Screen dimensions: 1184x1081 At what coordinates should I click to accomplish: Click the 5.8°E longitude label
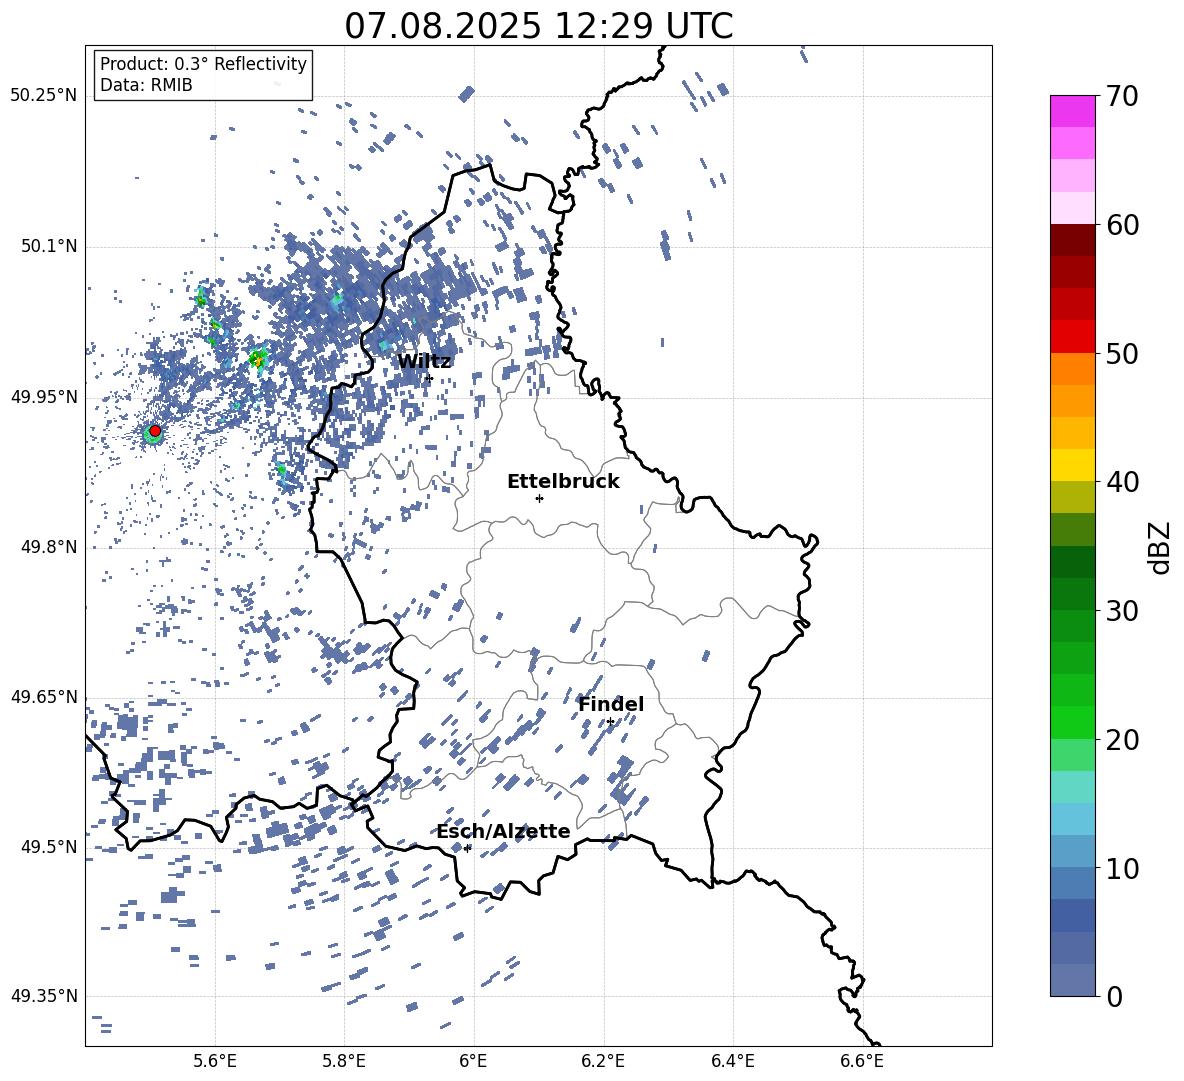pos(344,1061)
